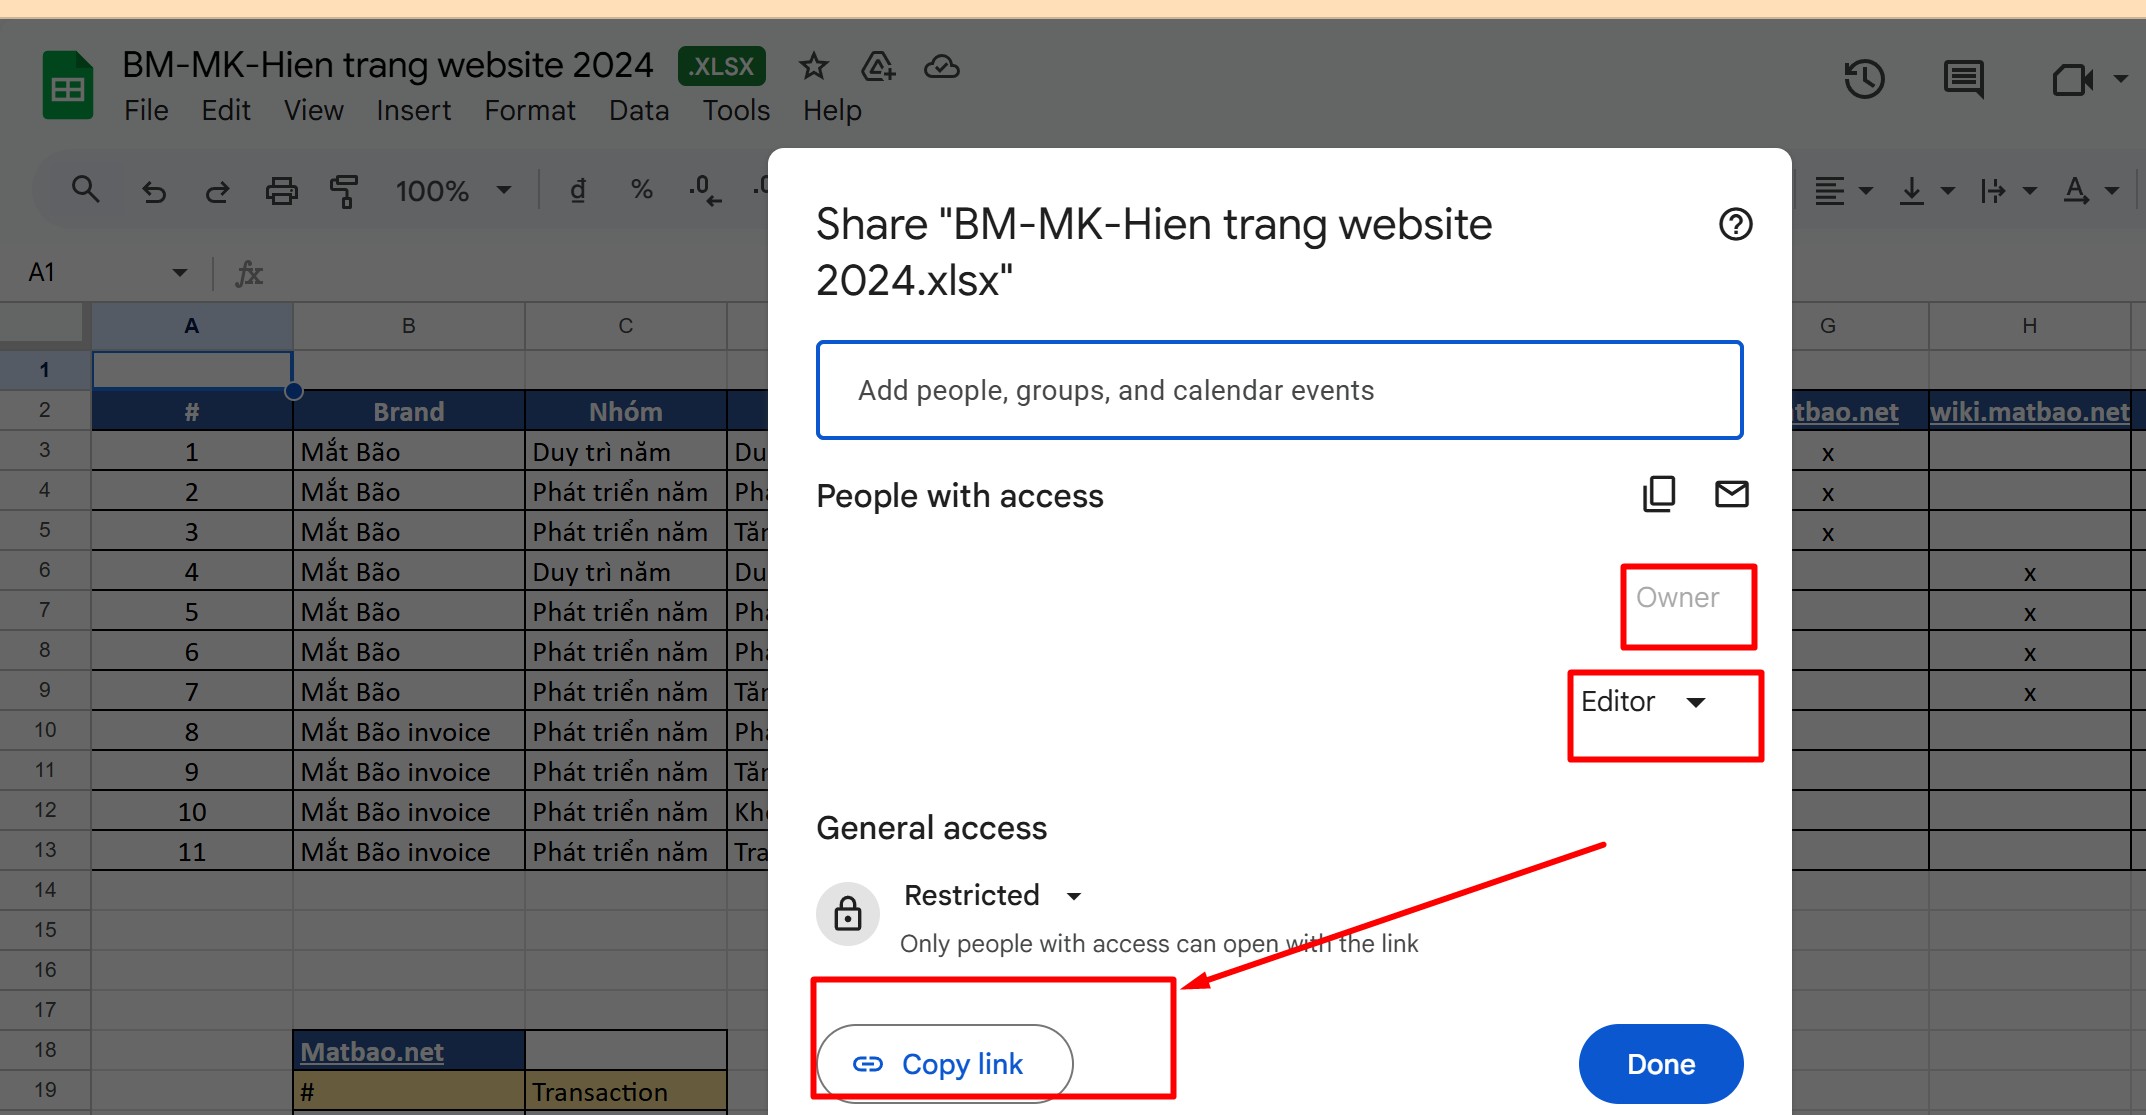This screenshot has width=2146, height=1115.
Task: Open the View menu
Action: coord(314,110)
